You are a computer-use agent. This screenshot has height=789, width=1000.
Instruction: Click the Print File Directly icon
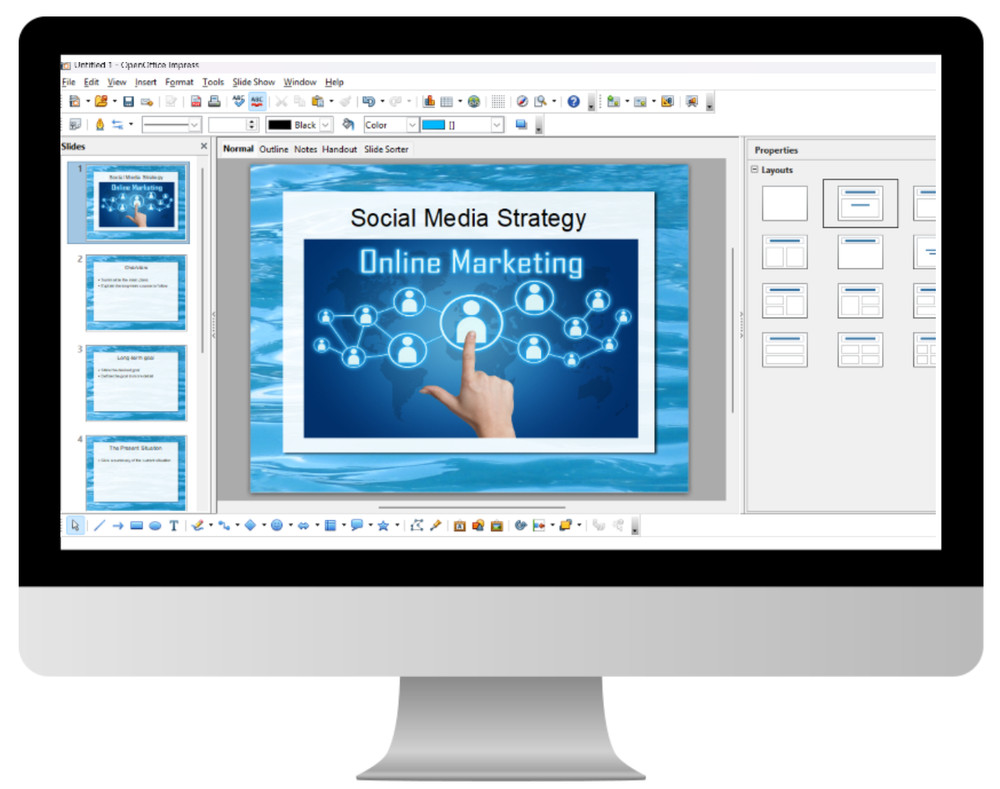tap(212, 101)
